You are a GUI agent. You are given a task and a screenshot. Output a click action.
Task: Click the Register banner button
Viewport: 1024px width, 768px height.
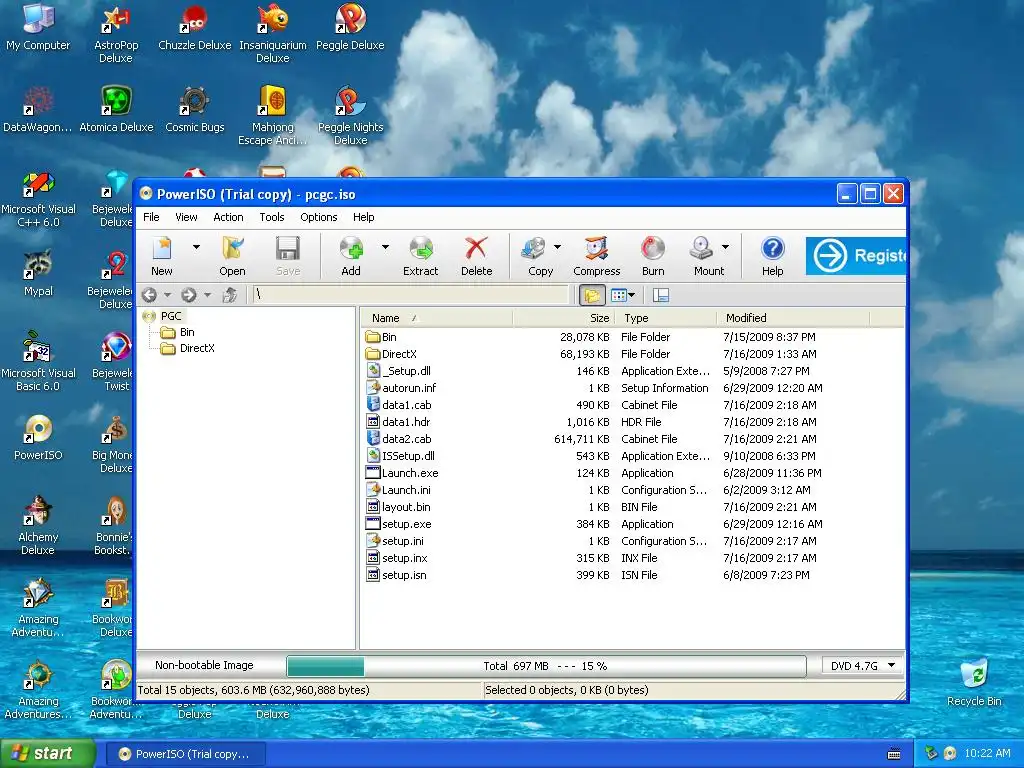click(856, 255)
